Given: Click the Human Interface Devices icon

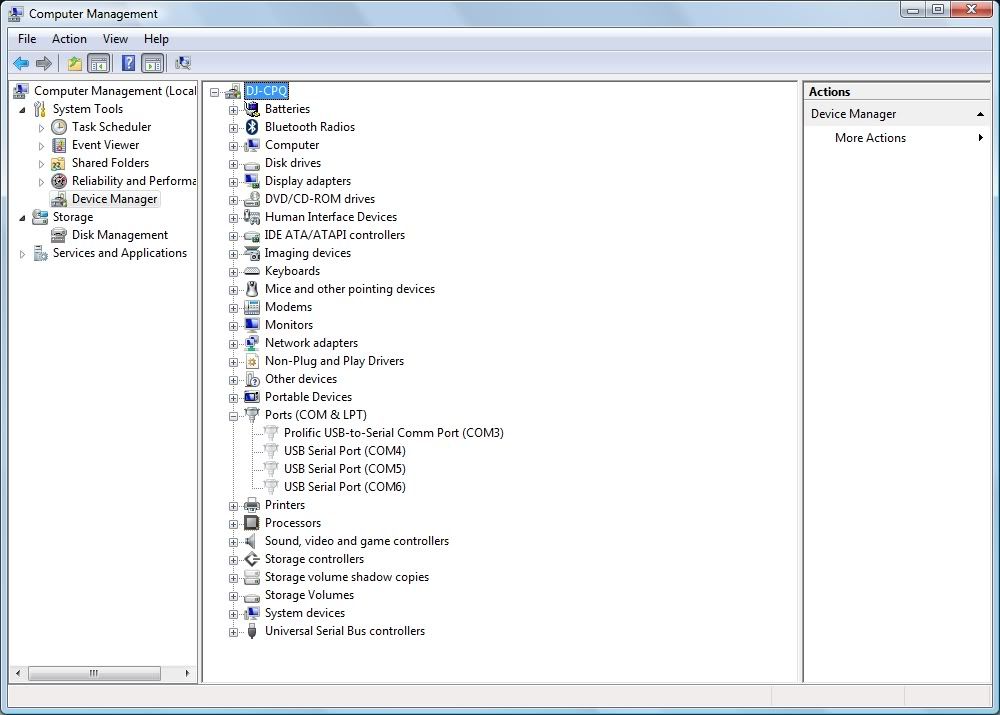Looking at the screenshot, I should tap(252, 217).
